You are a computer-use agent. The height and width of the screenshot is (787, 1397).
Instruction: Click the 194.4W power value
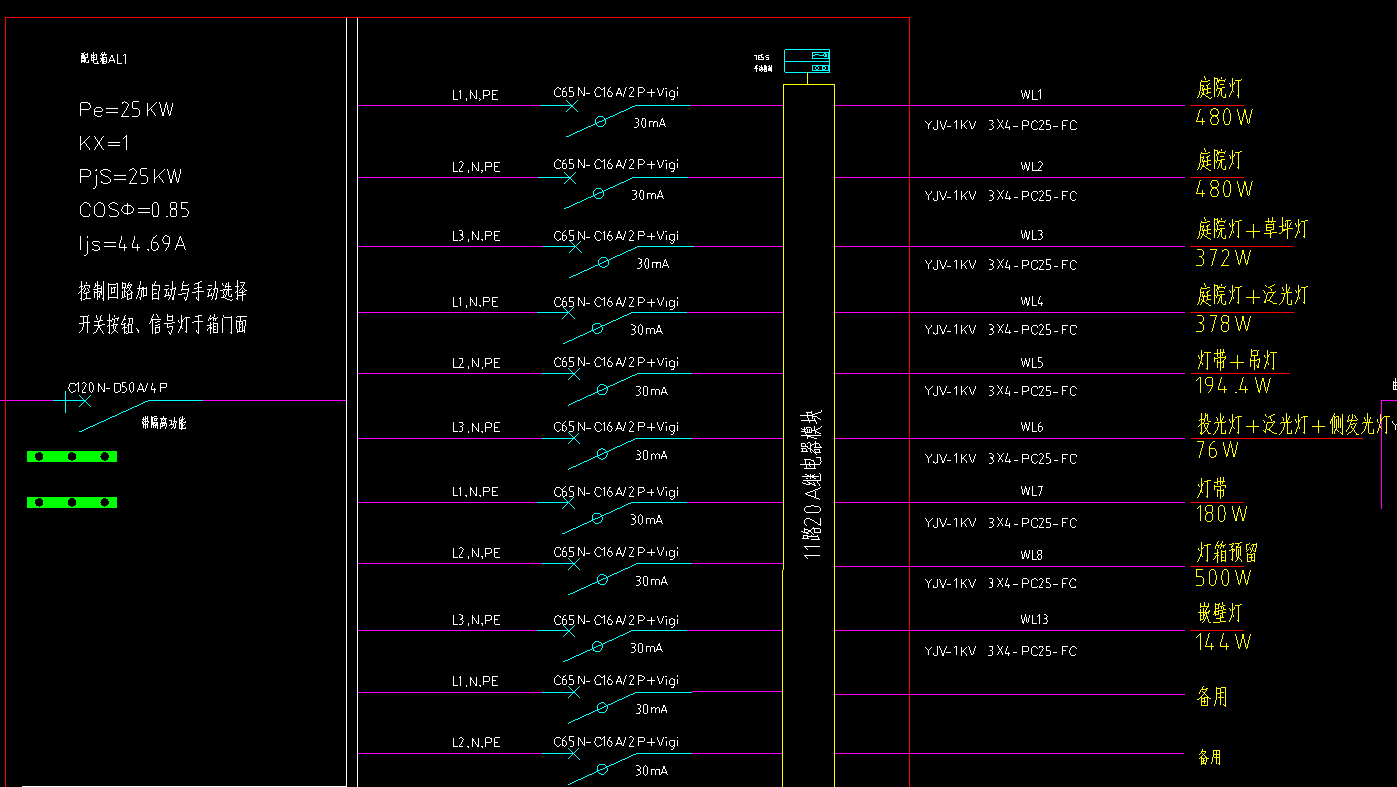coord(1233,386)
